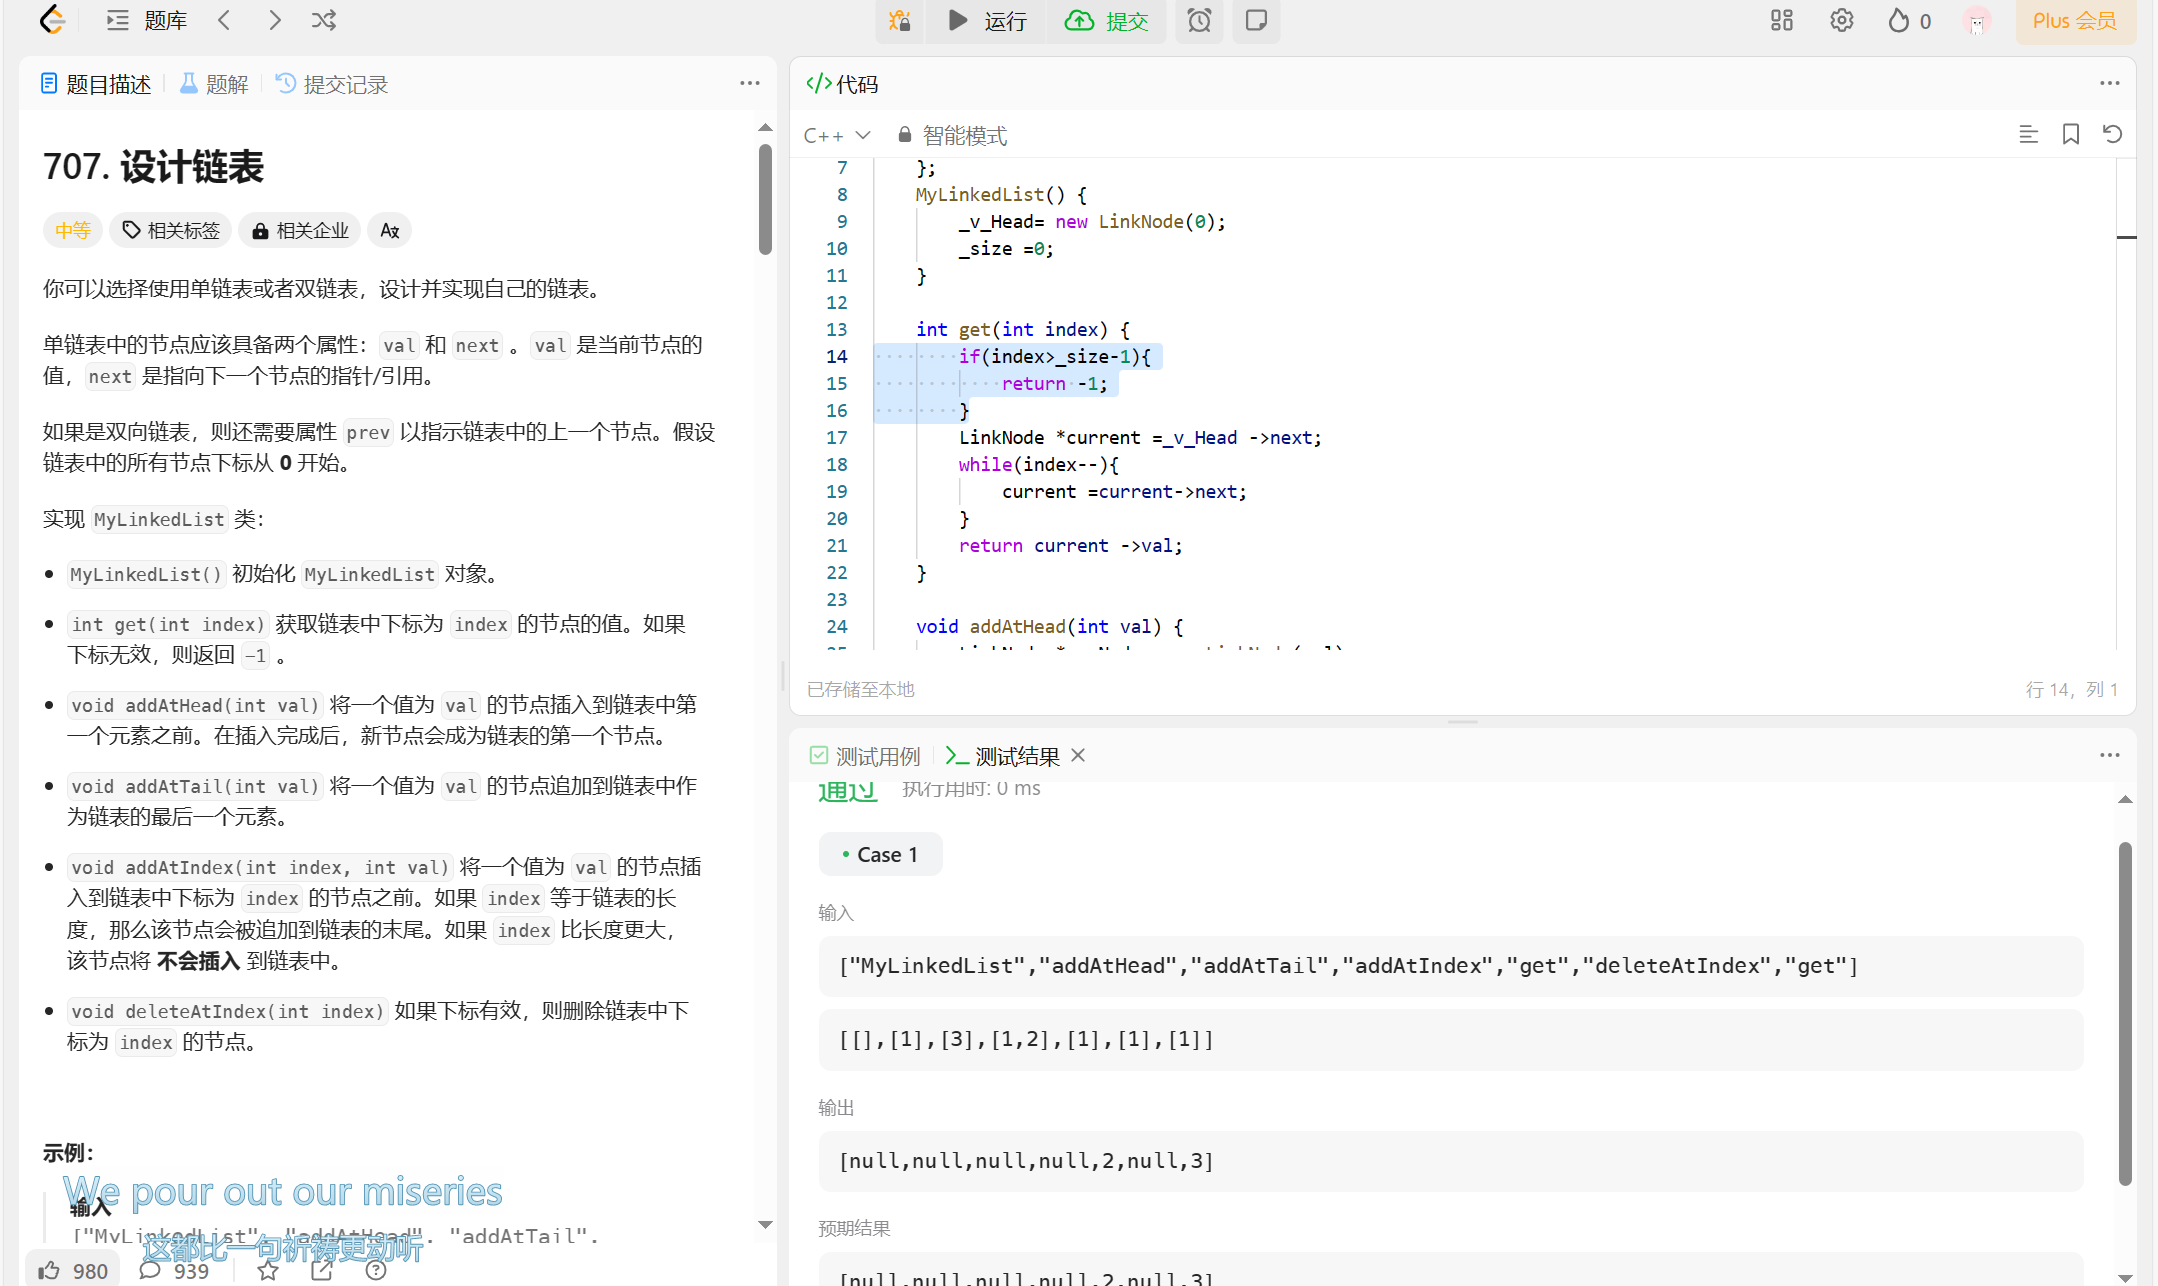Viewport: 2158px width, 1286px height.
Task: Click the Run button to execute code
Action: point(983,20)
